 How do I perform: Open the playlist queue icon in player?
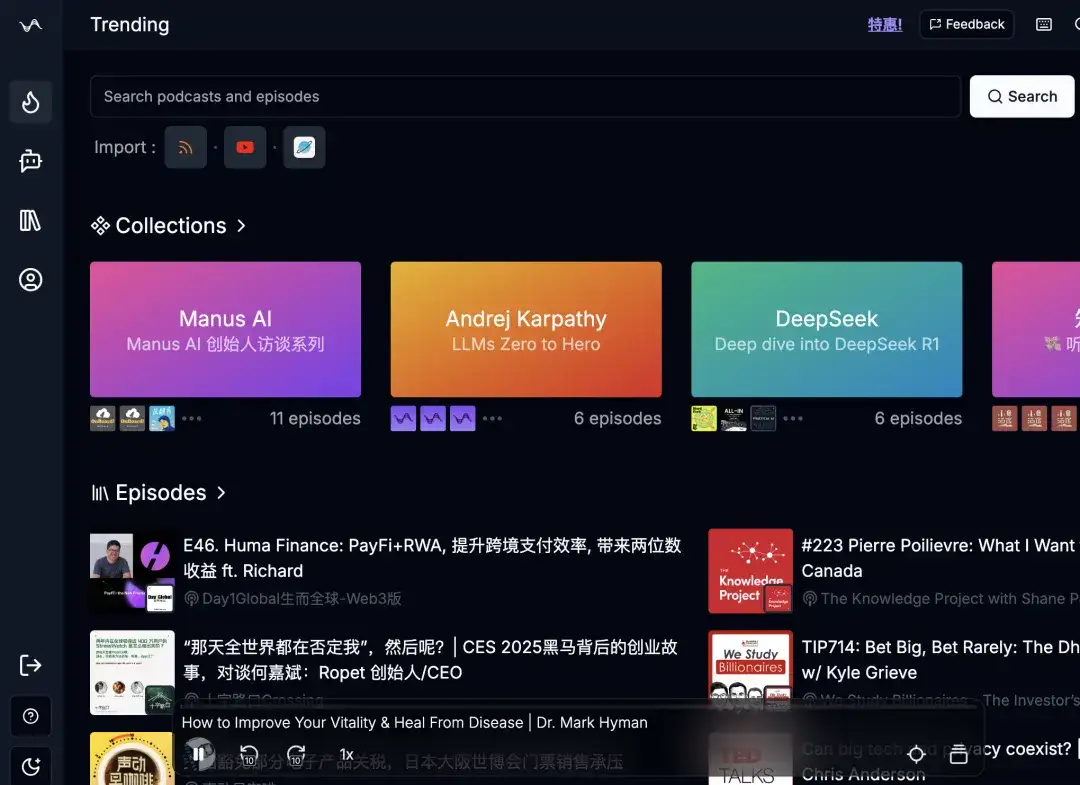pyautogui.click(x=959, y=755)
